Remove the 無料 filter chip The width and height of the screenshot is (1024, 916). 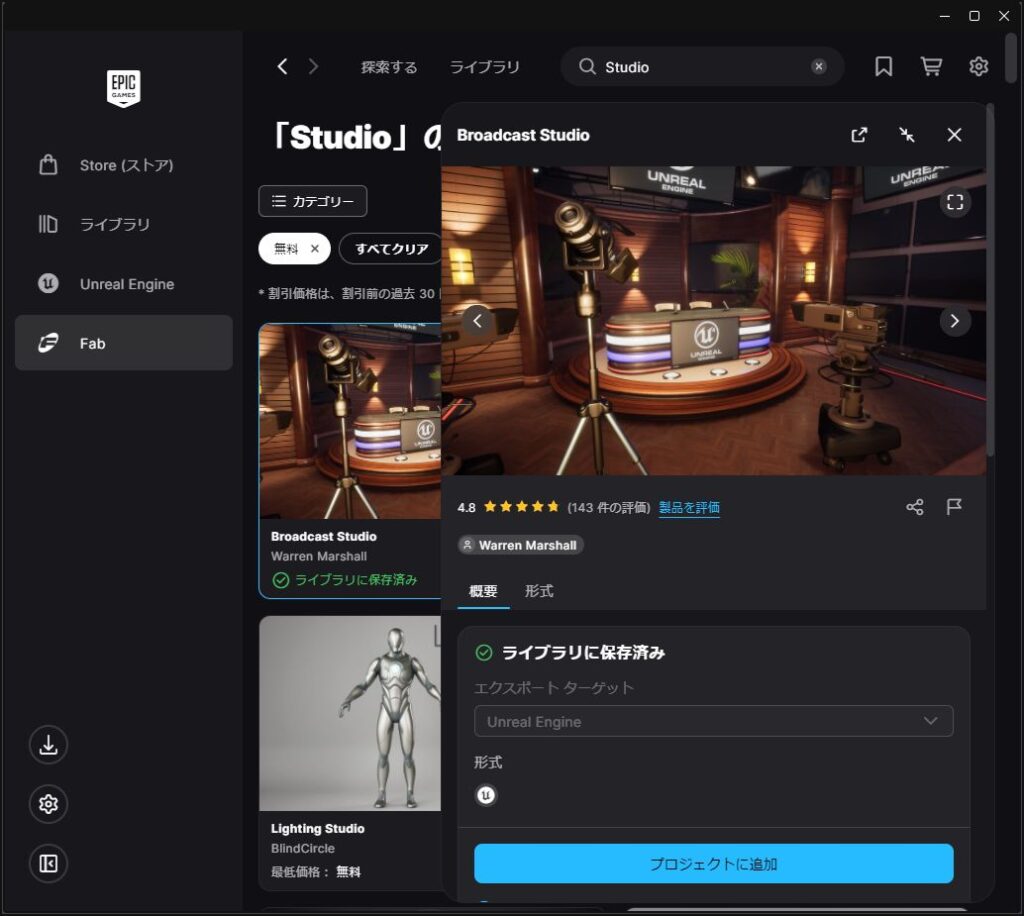(x=314, y=249)
